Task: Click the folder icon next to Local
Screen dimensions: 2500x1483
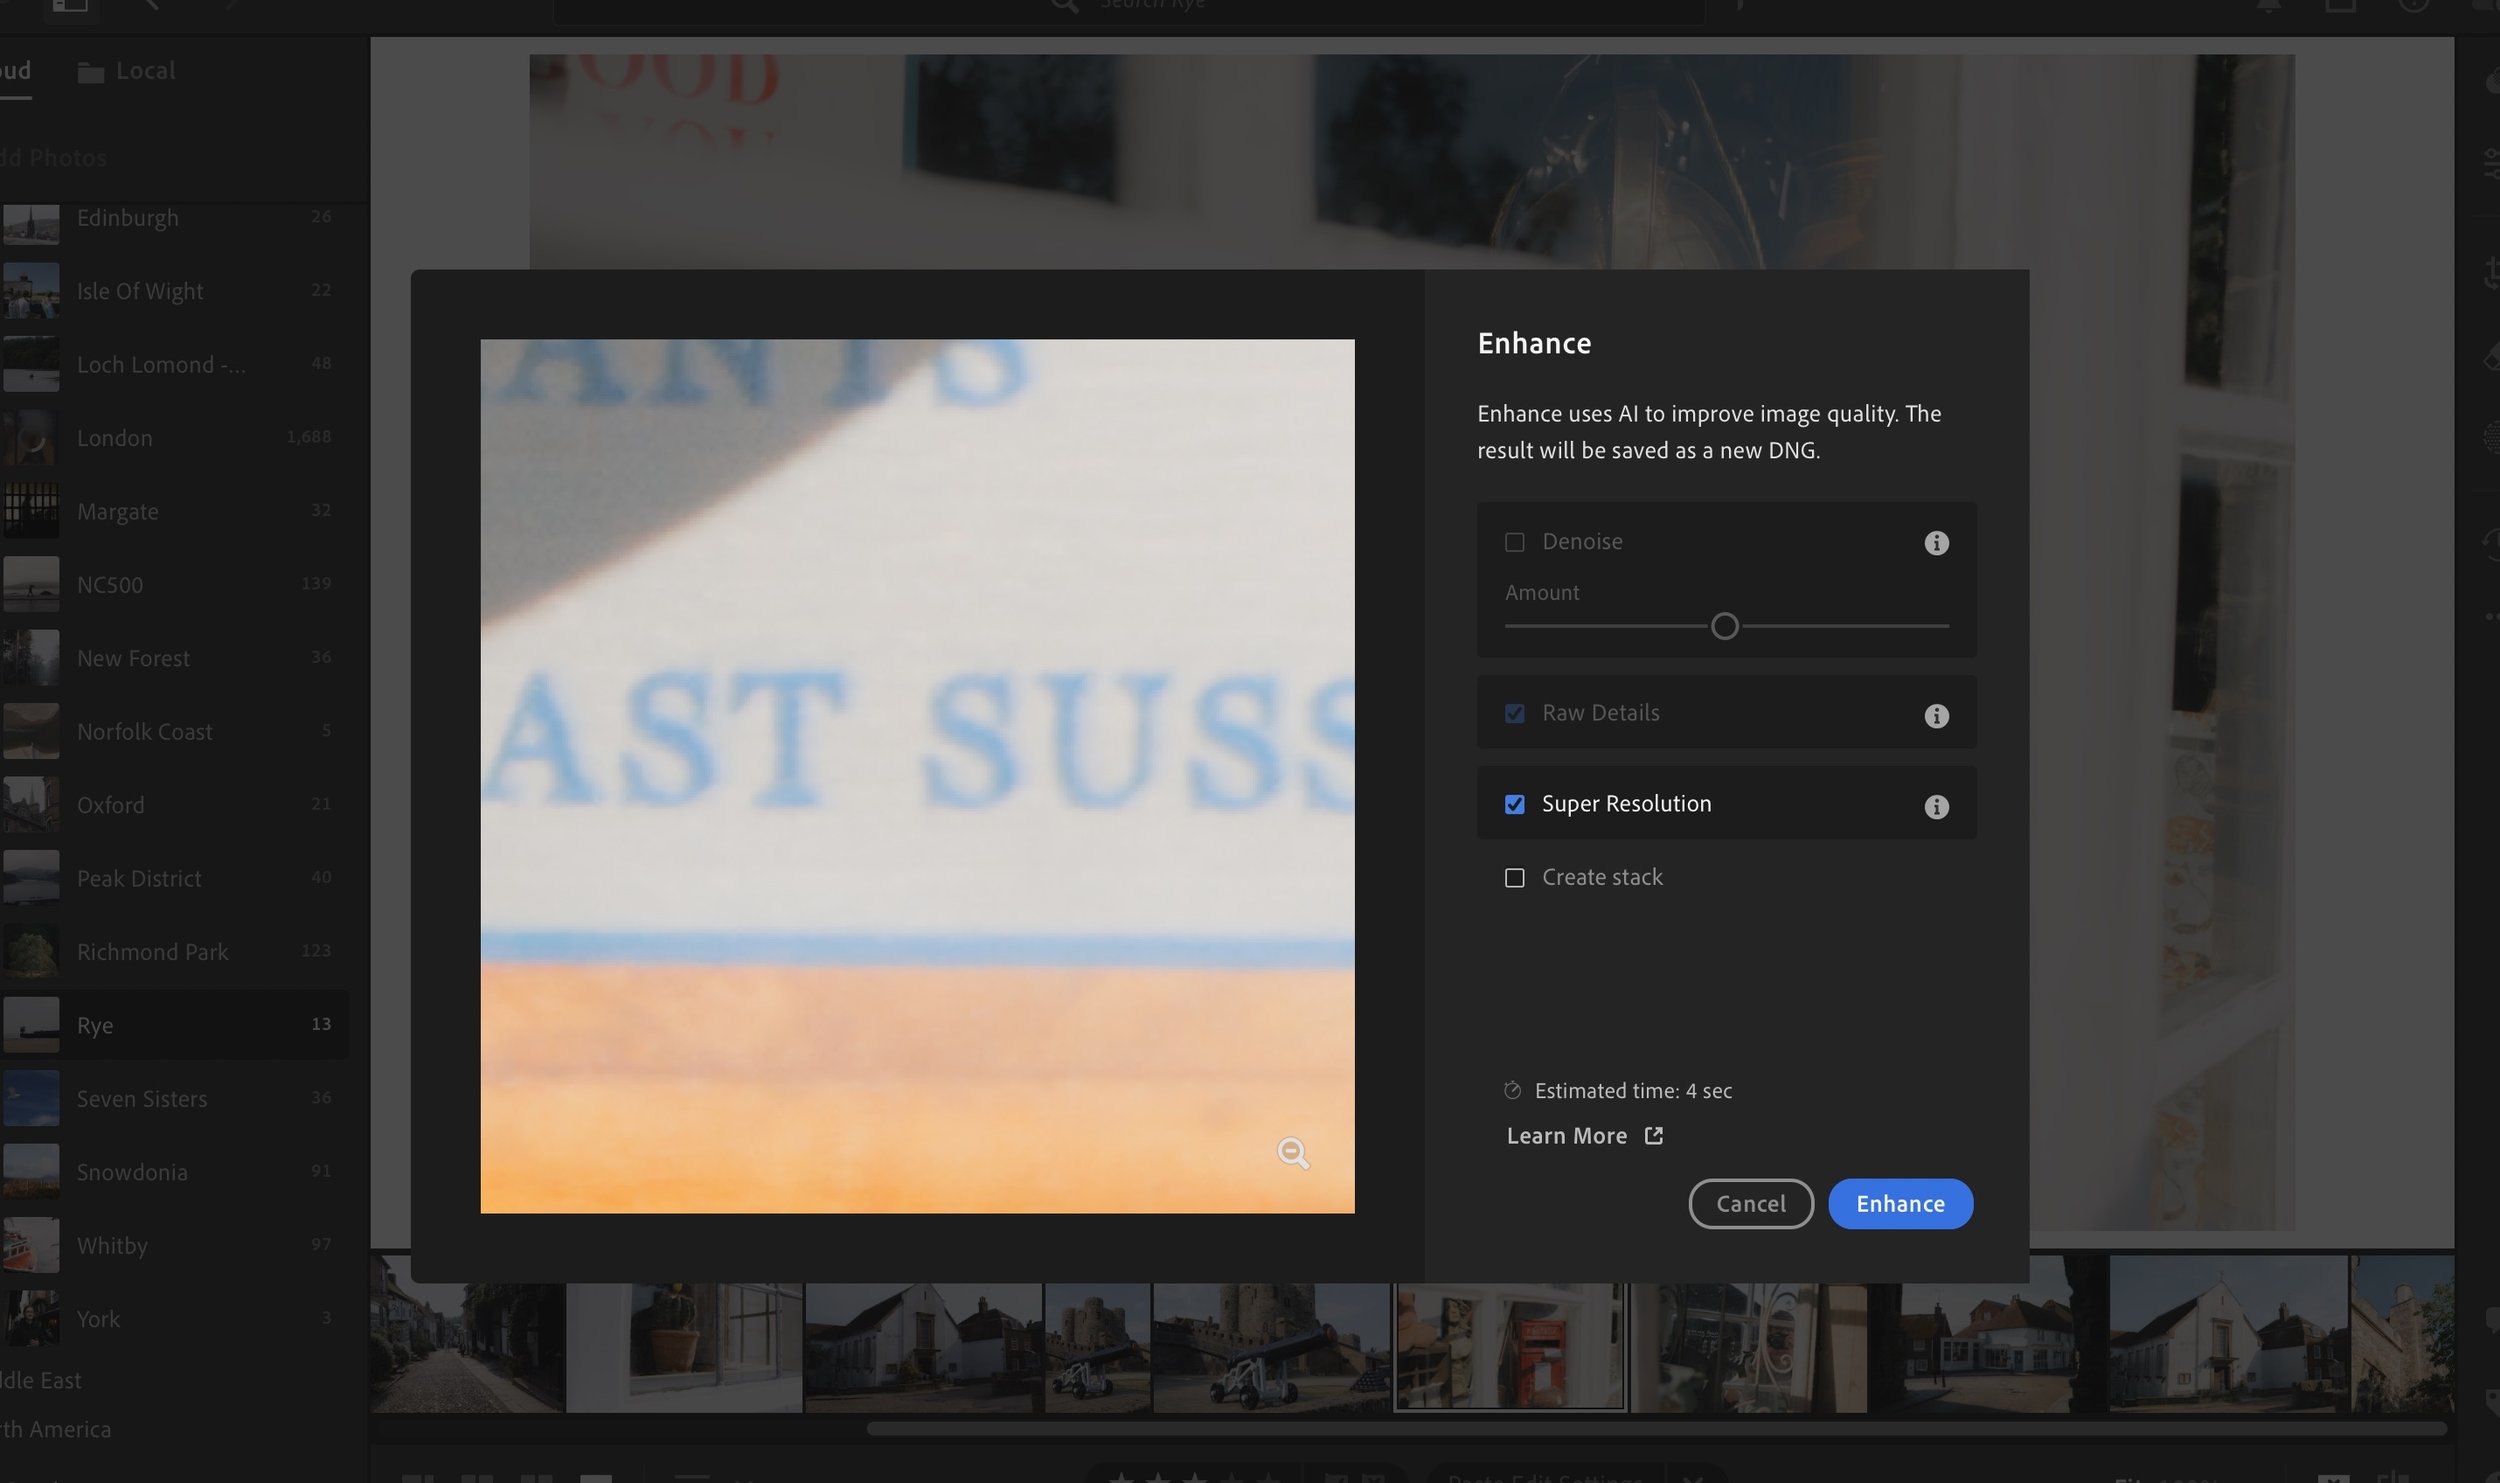Action: coord(91,72)
